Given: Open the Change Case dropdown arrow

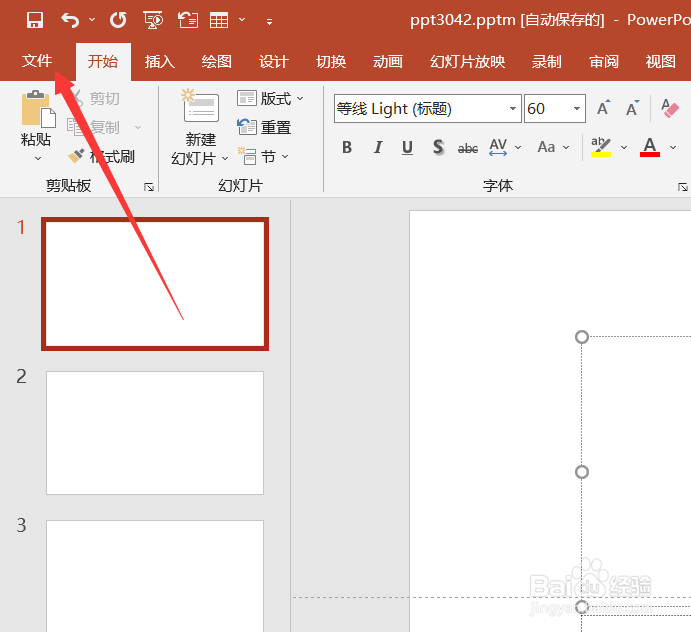Looking at the screenshot, I should click(566, 147).
